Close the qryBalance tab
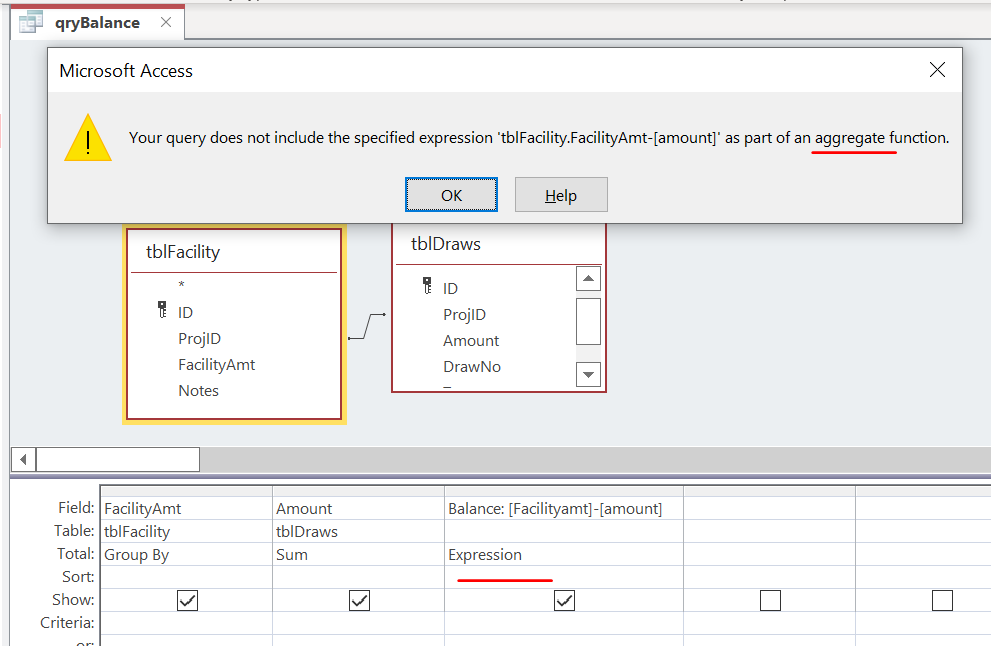This screenshot has width=991, height=646. point(165,20)
